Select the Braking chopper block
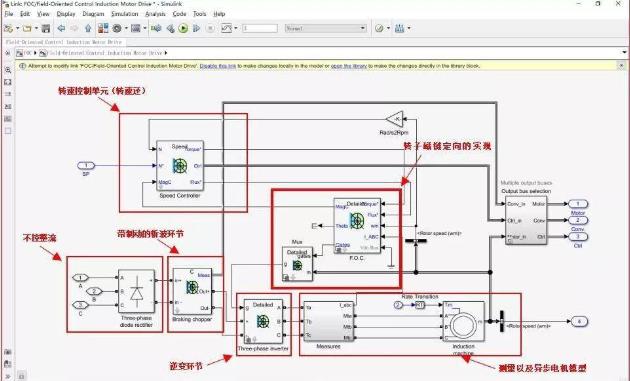630x381 pixels. point(192,291)
